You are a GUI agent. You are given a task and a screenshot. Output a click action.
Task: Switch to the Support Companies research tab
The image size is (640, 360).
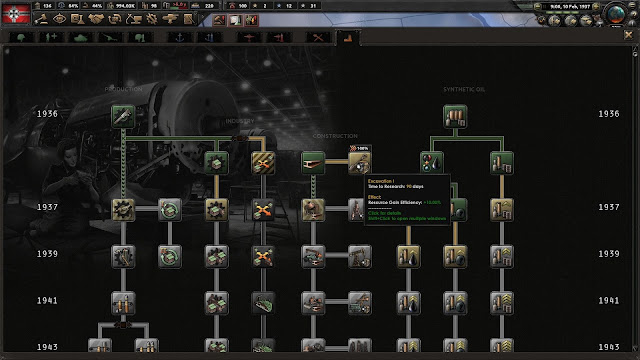51,38
